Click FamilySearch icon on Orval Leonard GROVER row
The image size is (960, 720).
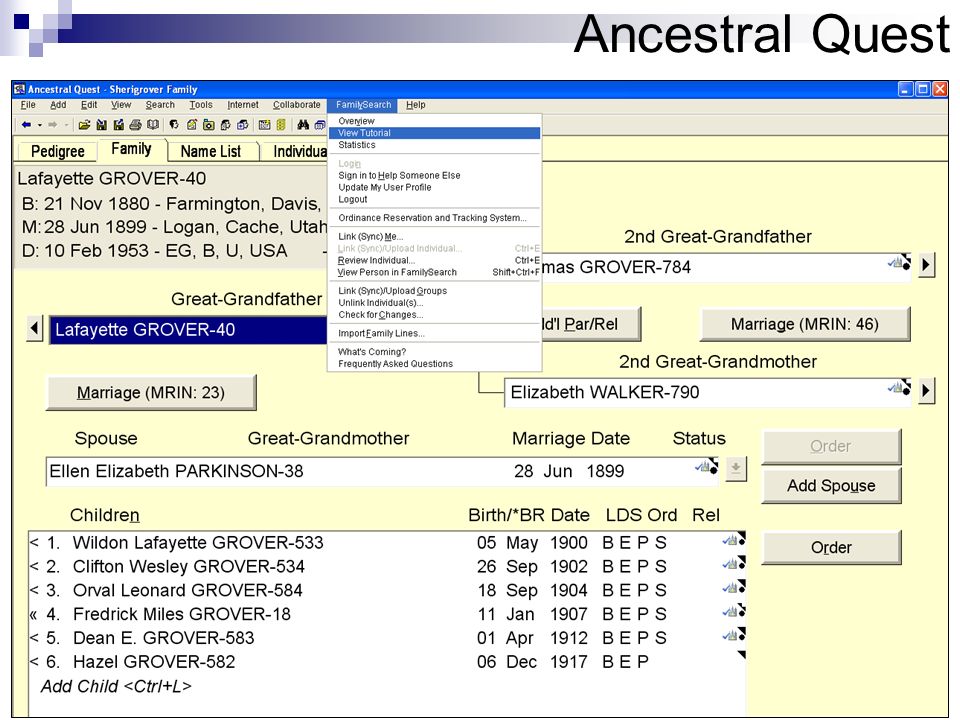(x=733, y=587)
